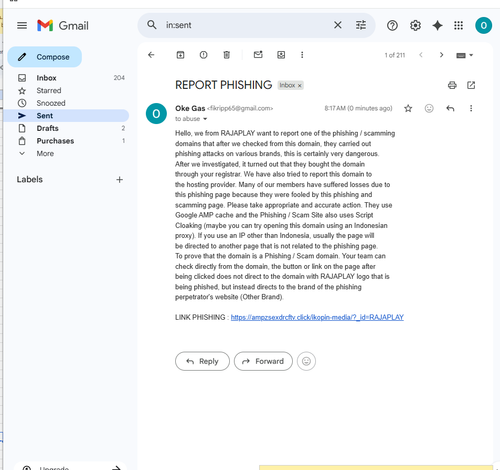Click the Gmail logo
Screen dimensions: 500x470
pyautogui.click(x=63, y=25)
